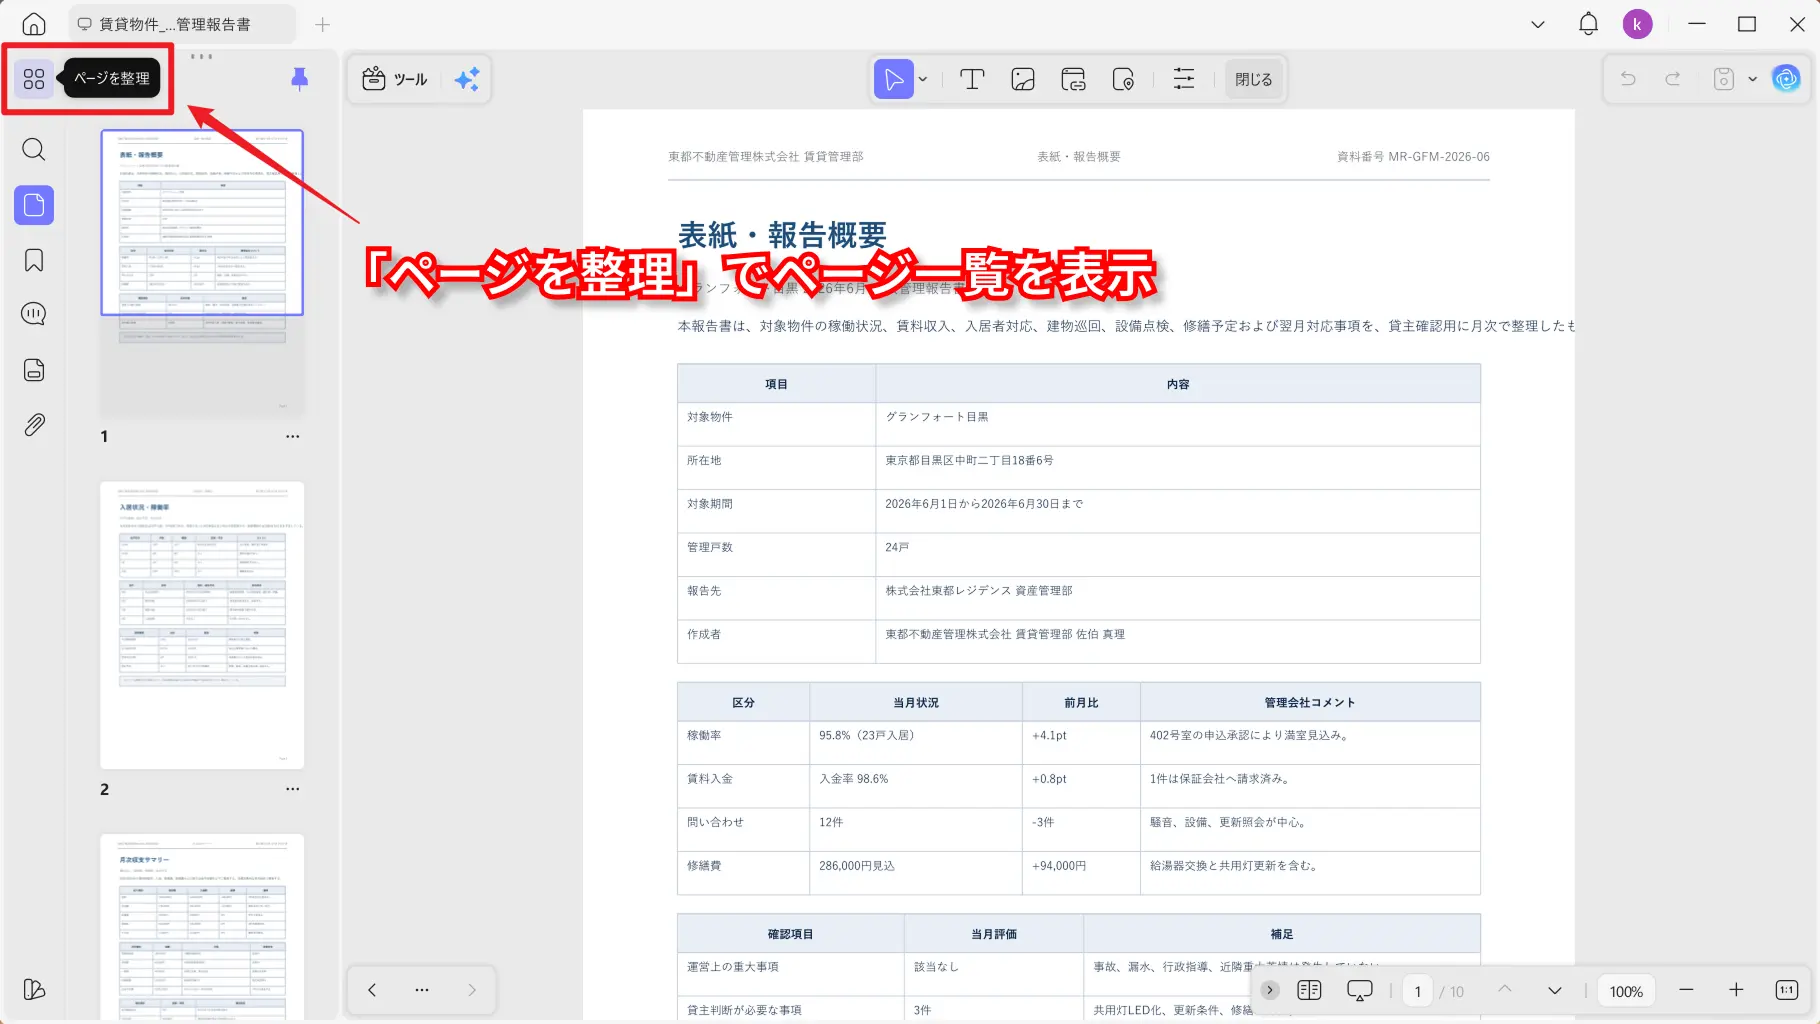This screenshot has width=1820, height=1024.
Task: Open the user account avatar k
Action: coord(1637,24)
